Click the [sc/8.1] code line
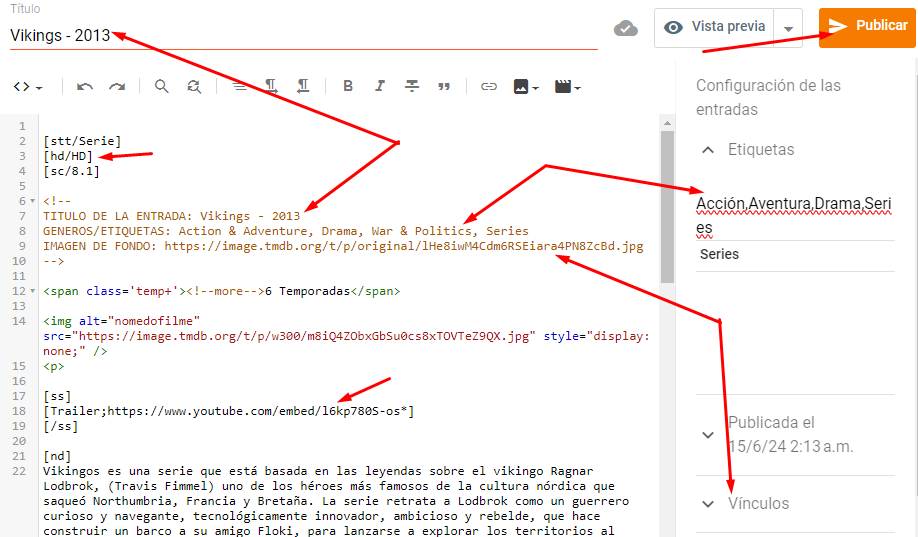The image size is (918, 537). tap(71, 171)
